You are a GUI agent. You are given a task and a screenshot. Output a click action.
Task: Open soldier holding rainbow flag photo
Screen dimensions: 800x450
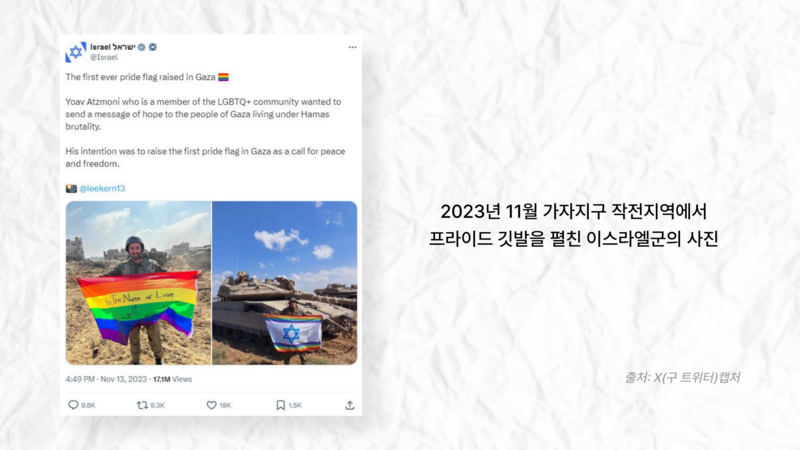coord(138,283)
